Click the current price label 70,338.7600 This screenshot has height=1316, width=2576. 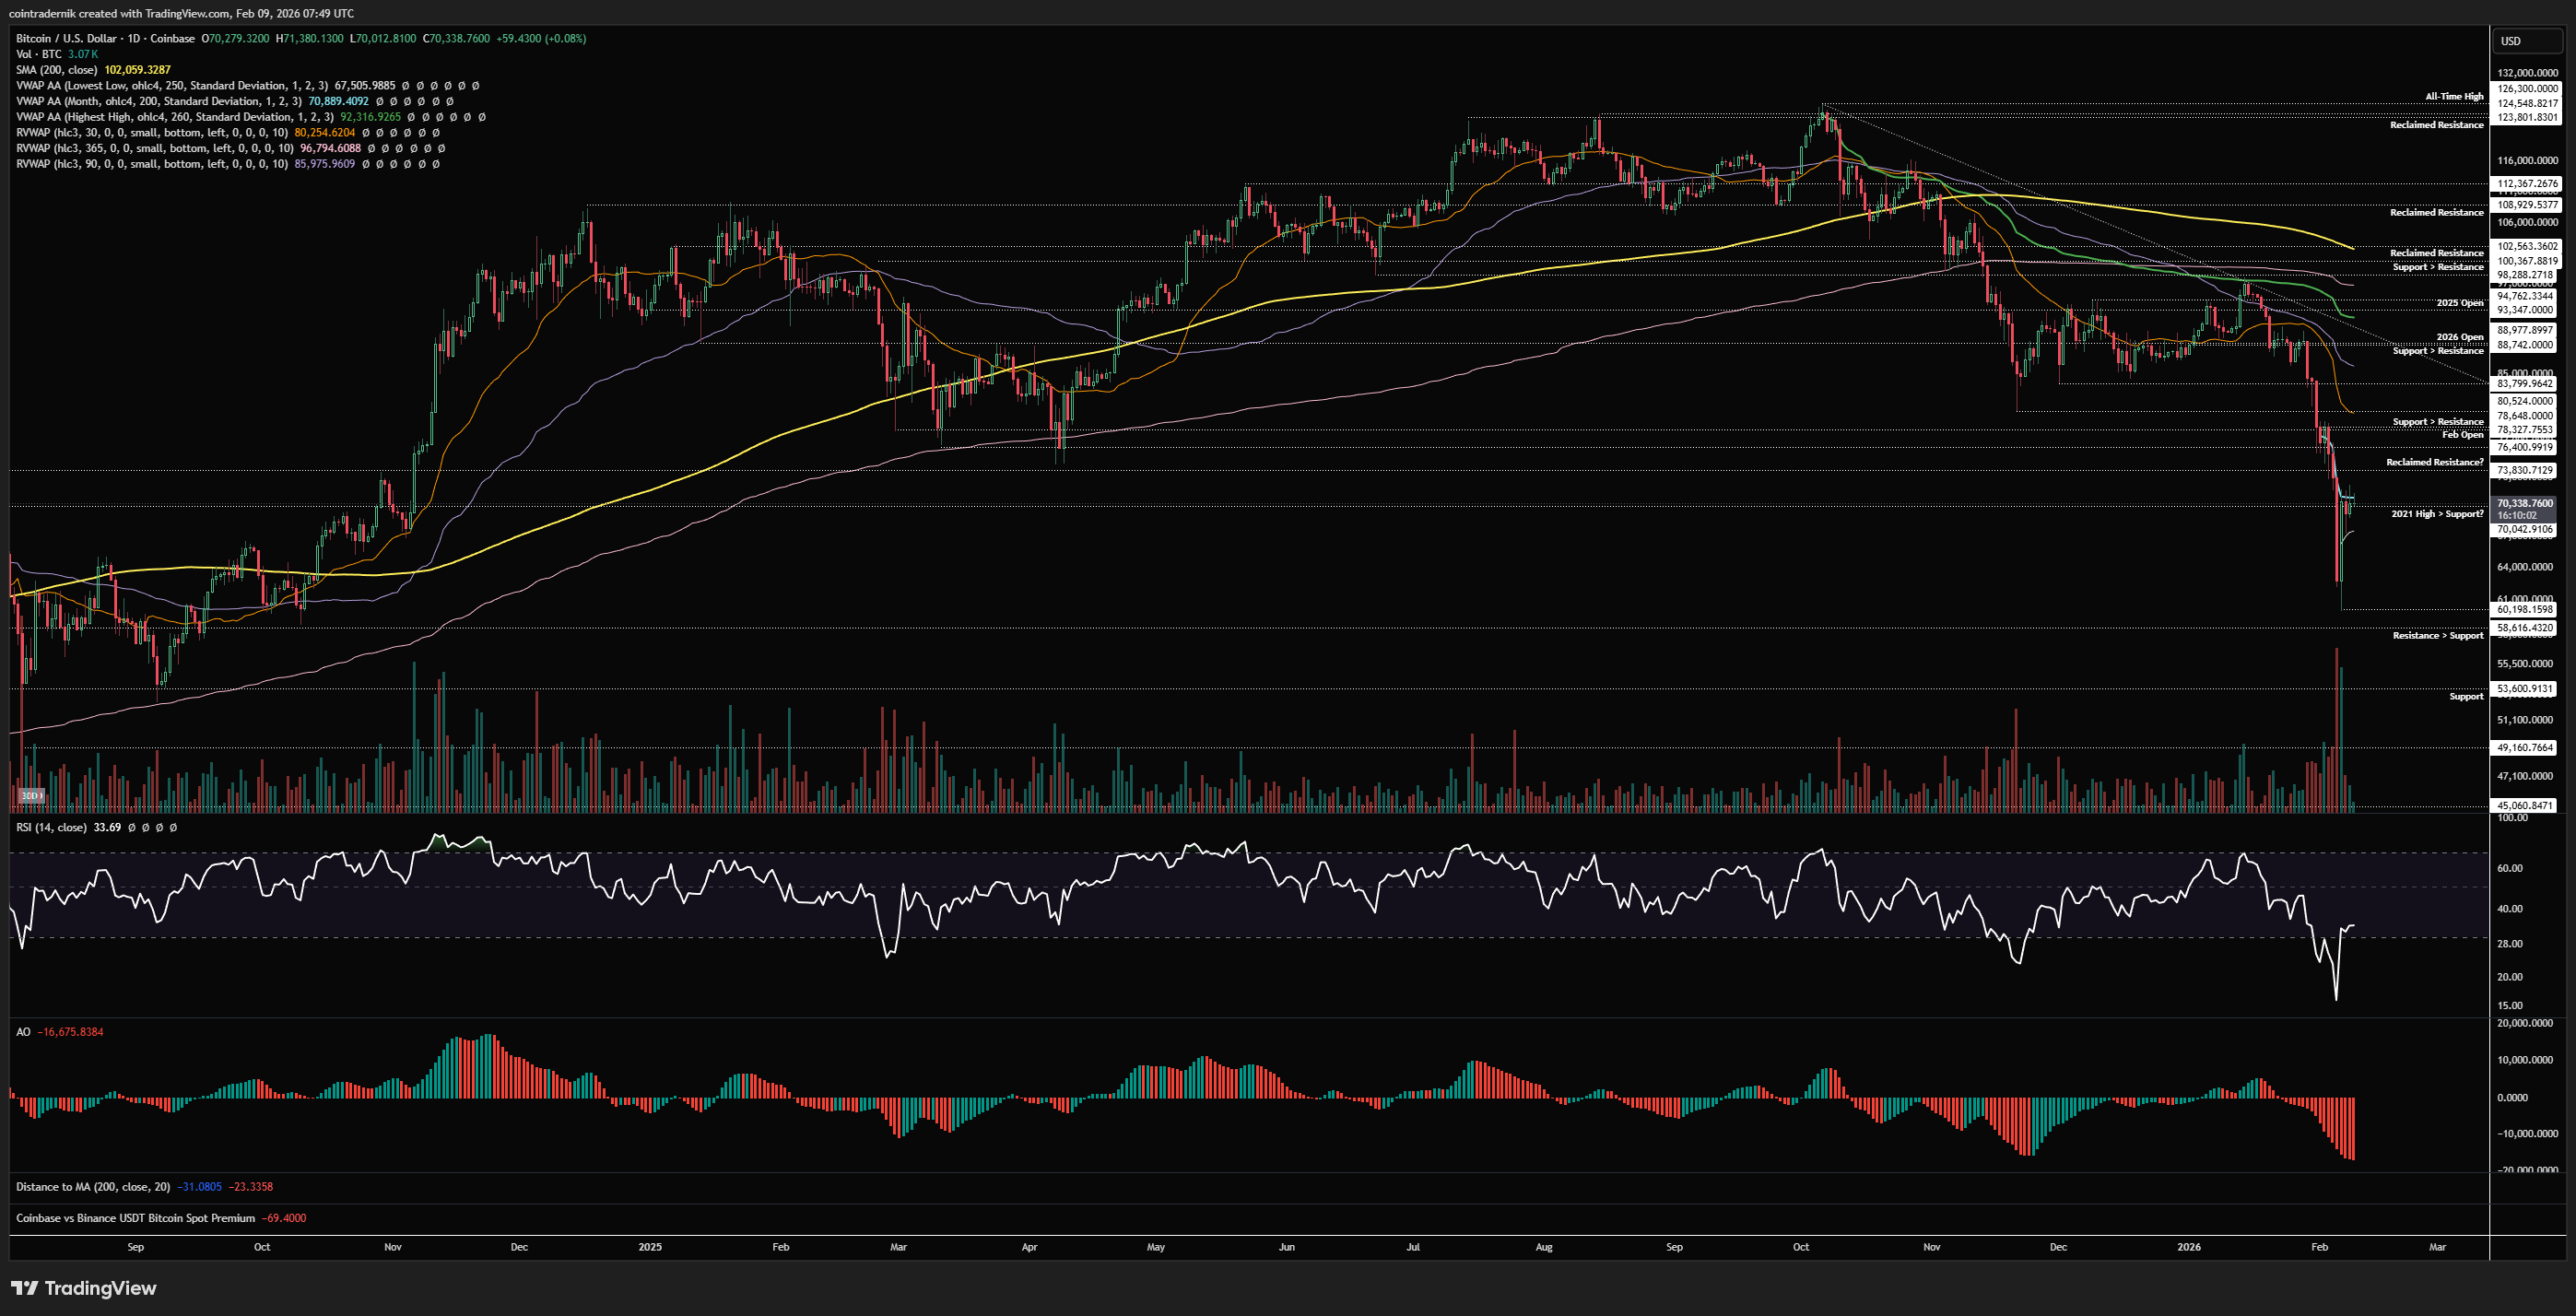coord(2524,503)
